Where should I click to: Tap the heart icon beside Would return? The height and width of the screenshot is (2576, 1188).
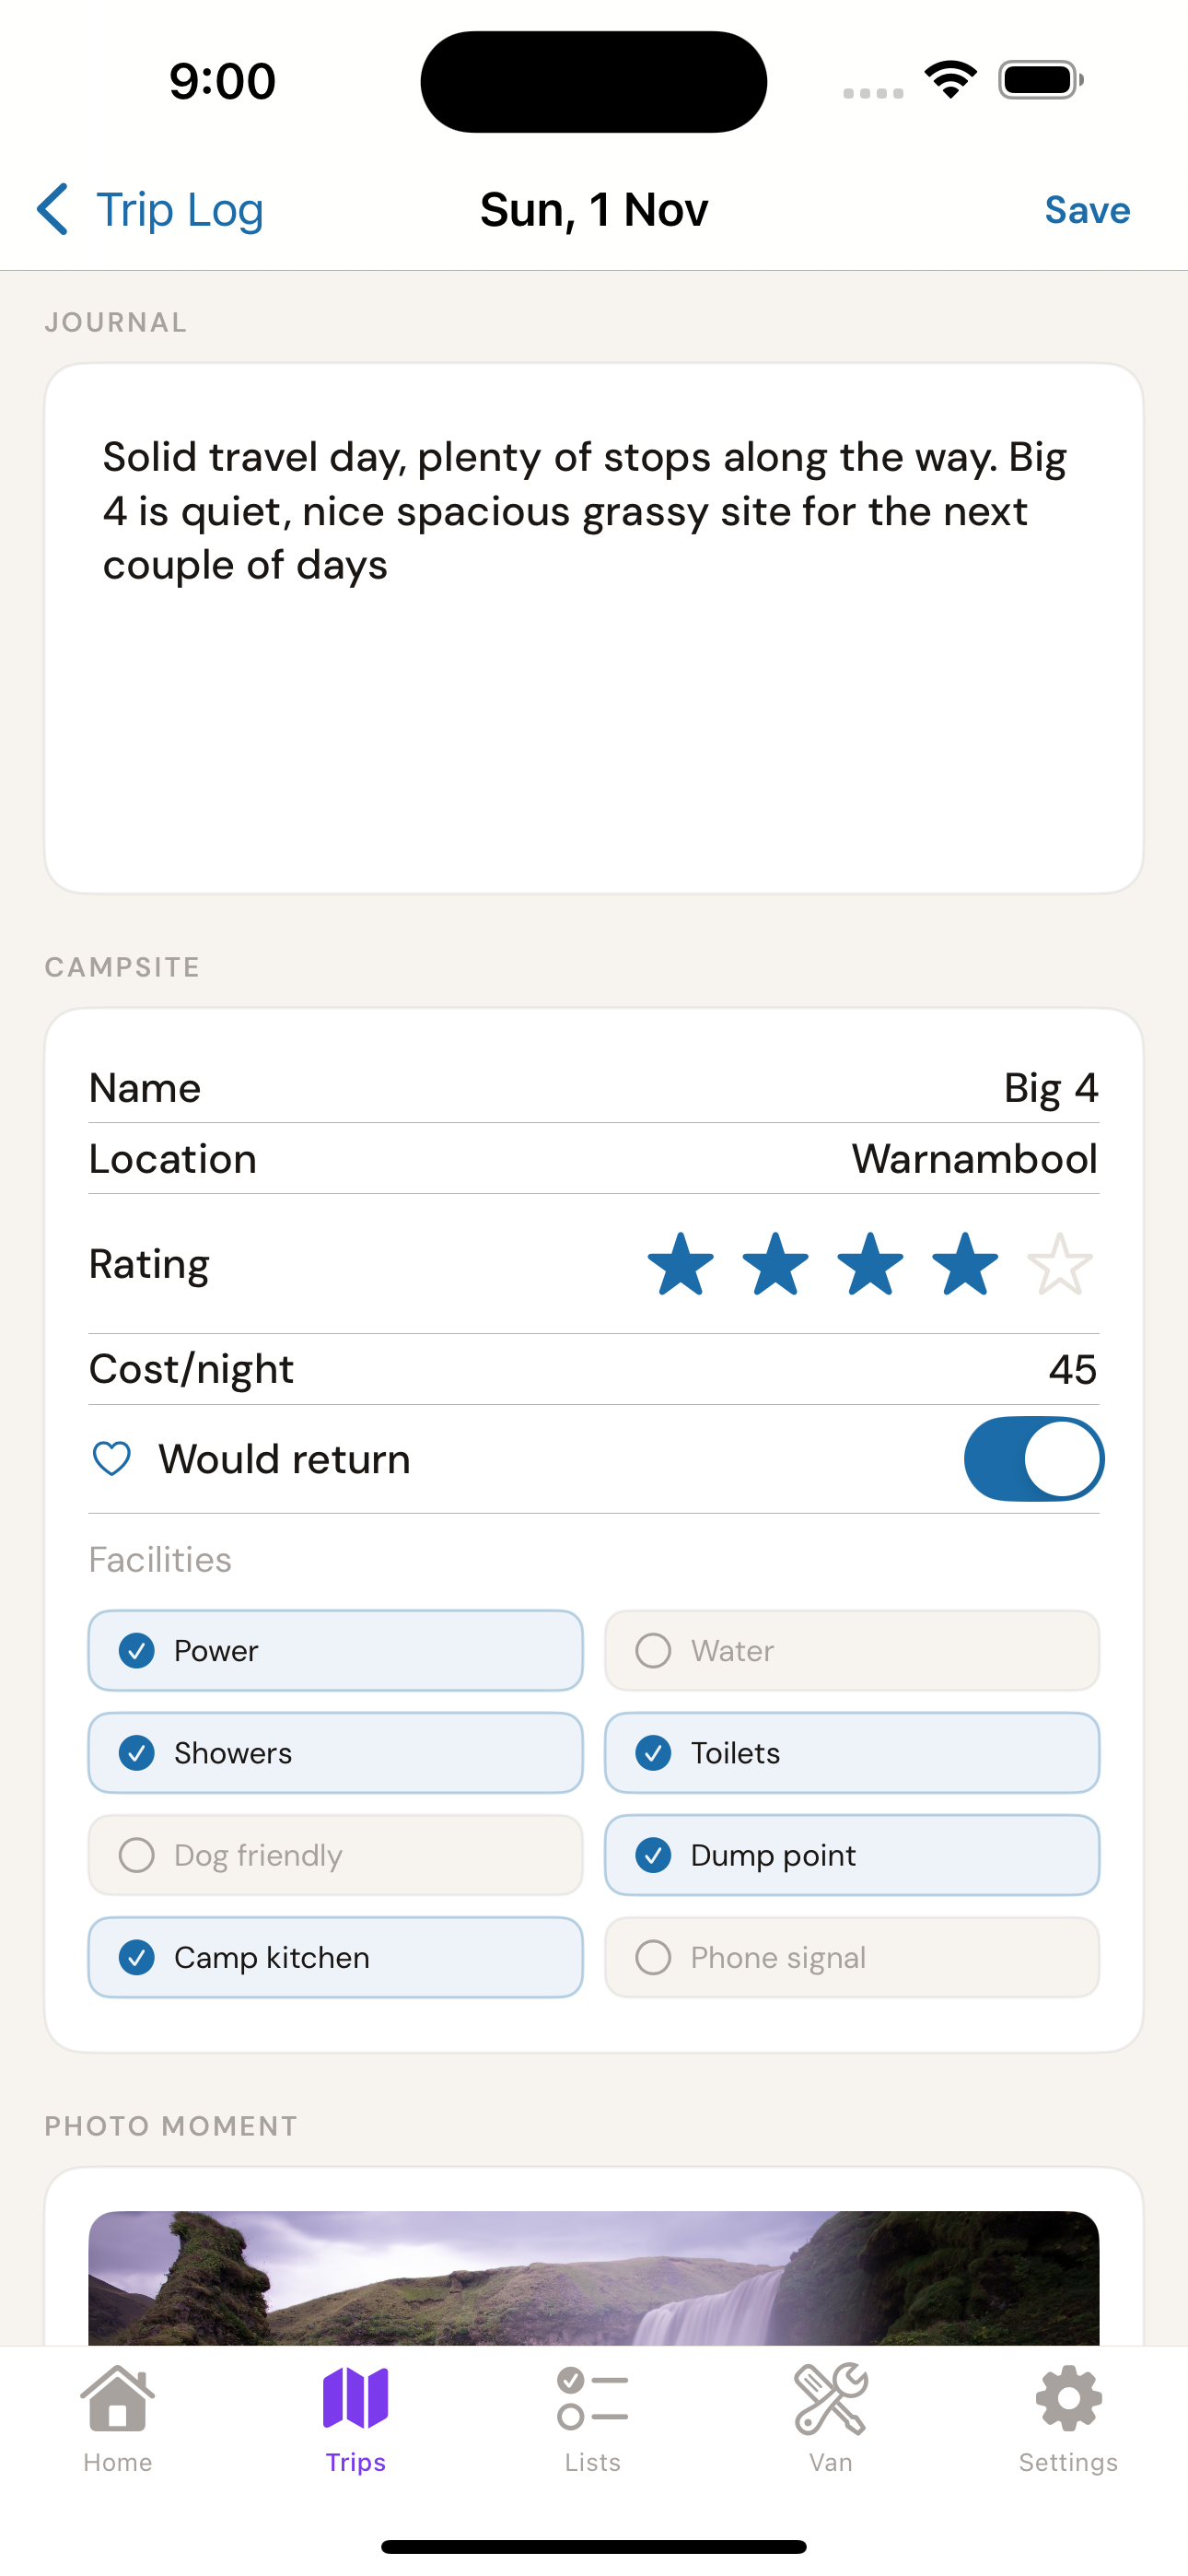click(x=112, y=1459)
